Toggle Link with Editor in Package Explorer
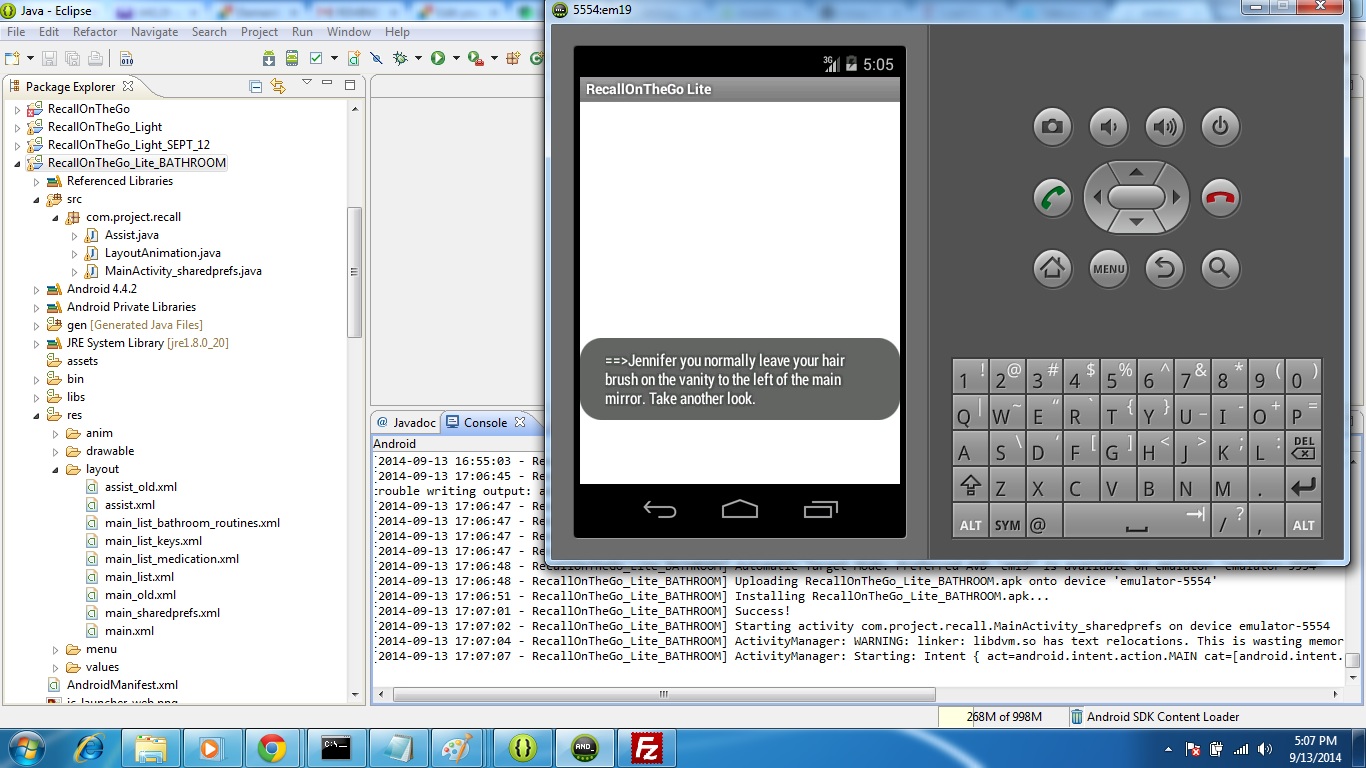 point(278,86)
